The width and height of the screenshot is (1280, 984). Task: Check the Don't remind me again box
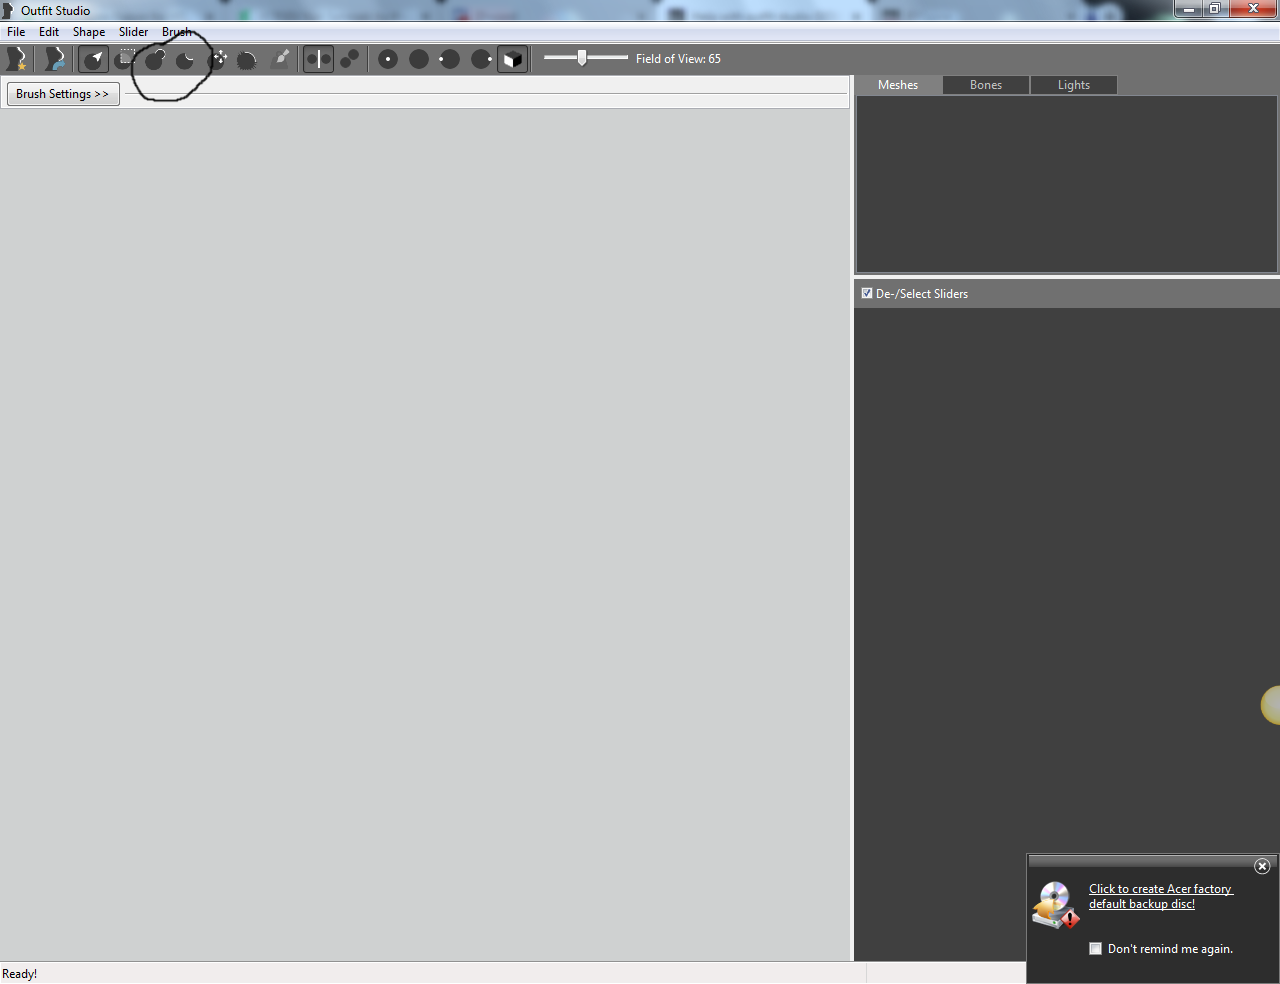coord(1095,948)
